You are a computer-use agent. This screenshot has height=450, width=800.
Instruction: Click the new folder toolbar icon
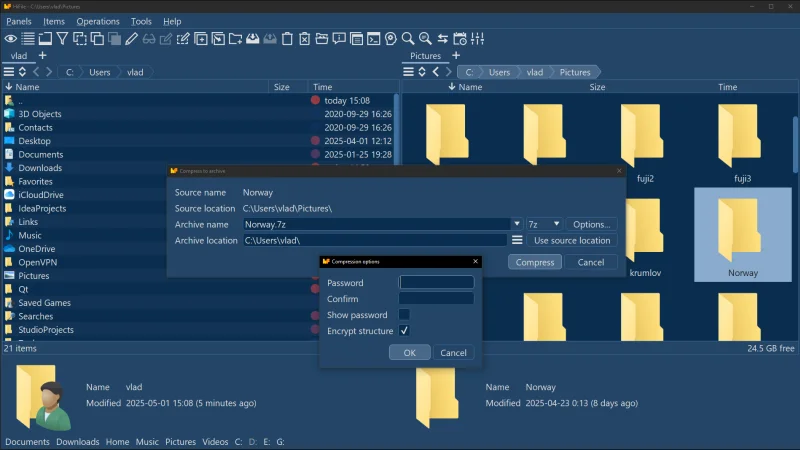(x=235, y=39)
